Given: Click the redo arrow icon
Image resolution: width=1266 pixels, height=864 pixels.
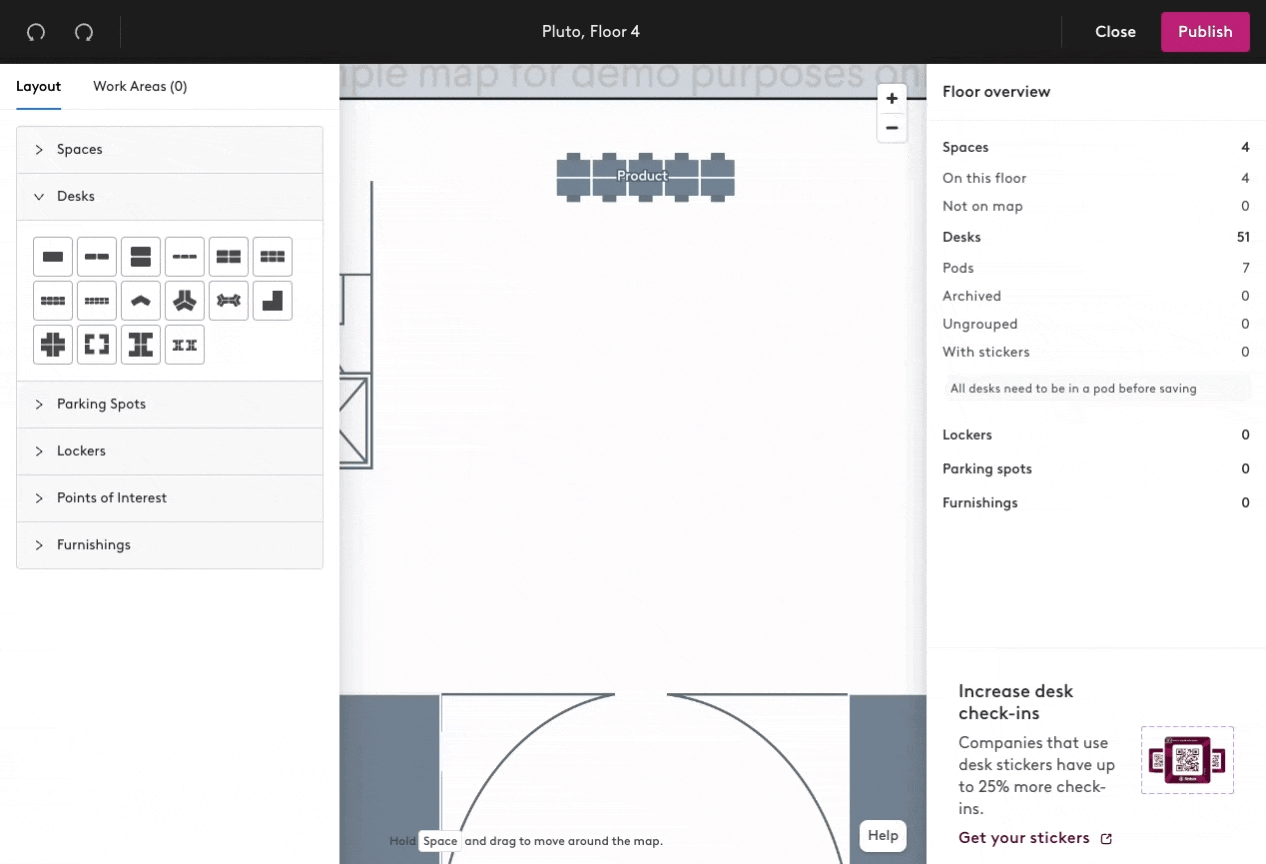Looking at the screenshot, I should pos(84,32).
